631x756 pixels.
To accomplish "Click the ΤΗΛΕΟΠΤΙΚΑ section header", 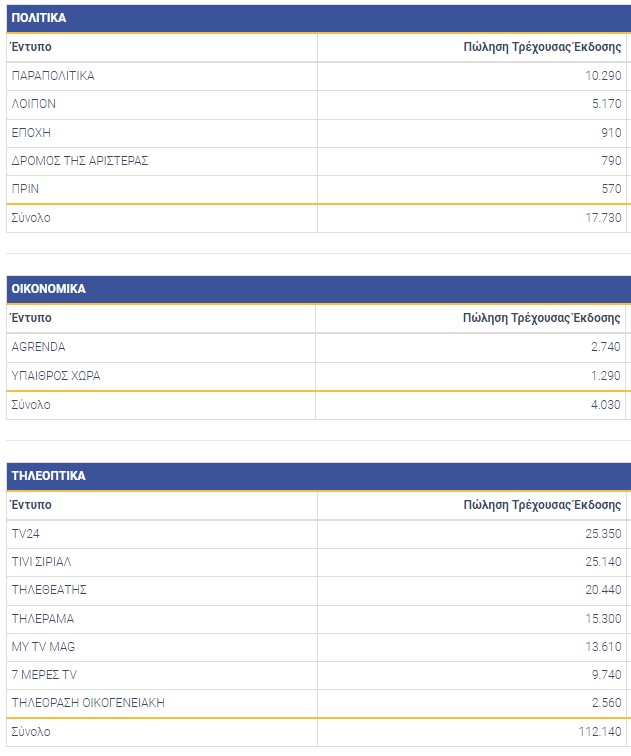I will (48, 476).
